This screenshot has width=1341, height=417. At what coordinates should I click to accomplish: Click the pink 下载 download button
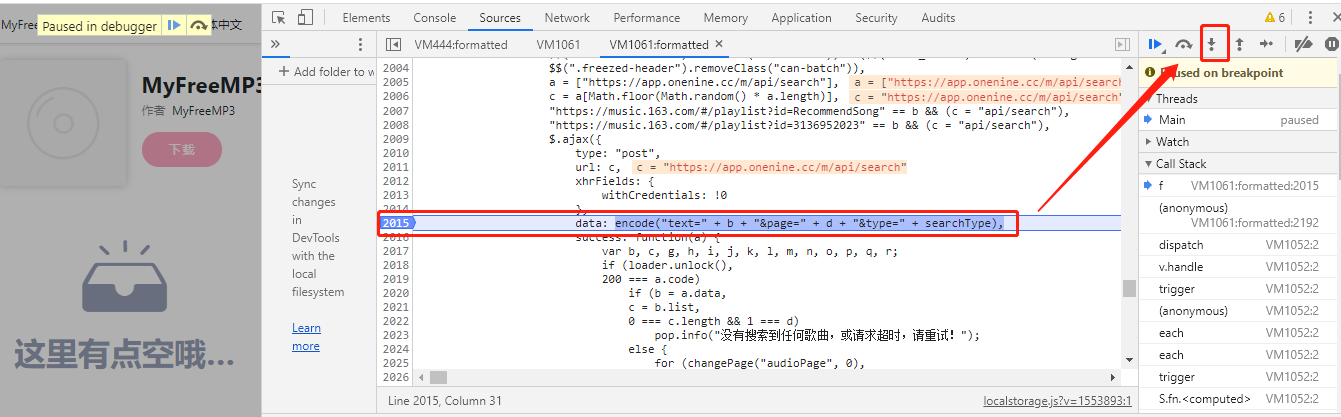coord(182,149)
